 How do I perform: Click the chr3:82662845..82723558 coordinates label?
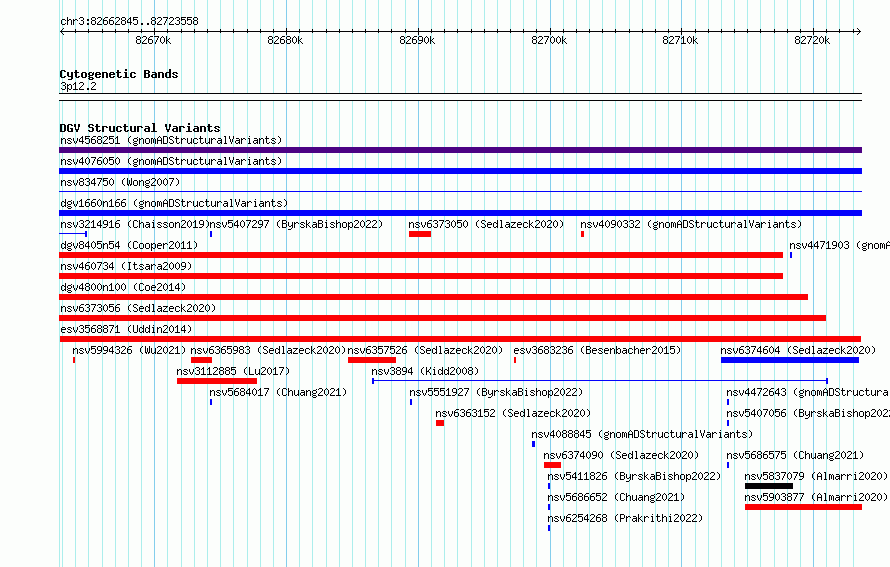tap(129, 21)
